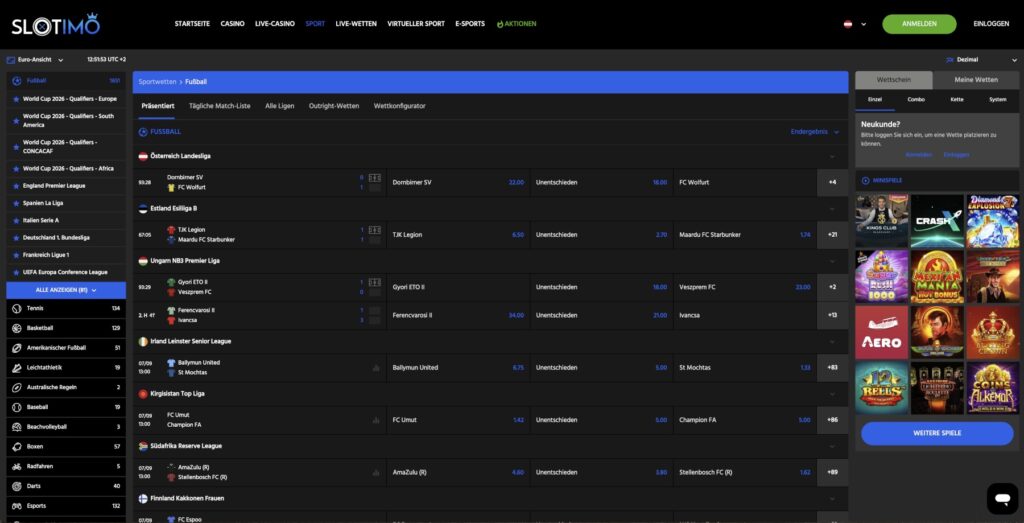Viewport: 1024px width, 523px height.
Task: Open statistics icon for FC Umut match
Action: pyautogui.click(x=376, y=420)
